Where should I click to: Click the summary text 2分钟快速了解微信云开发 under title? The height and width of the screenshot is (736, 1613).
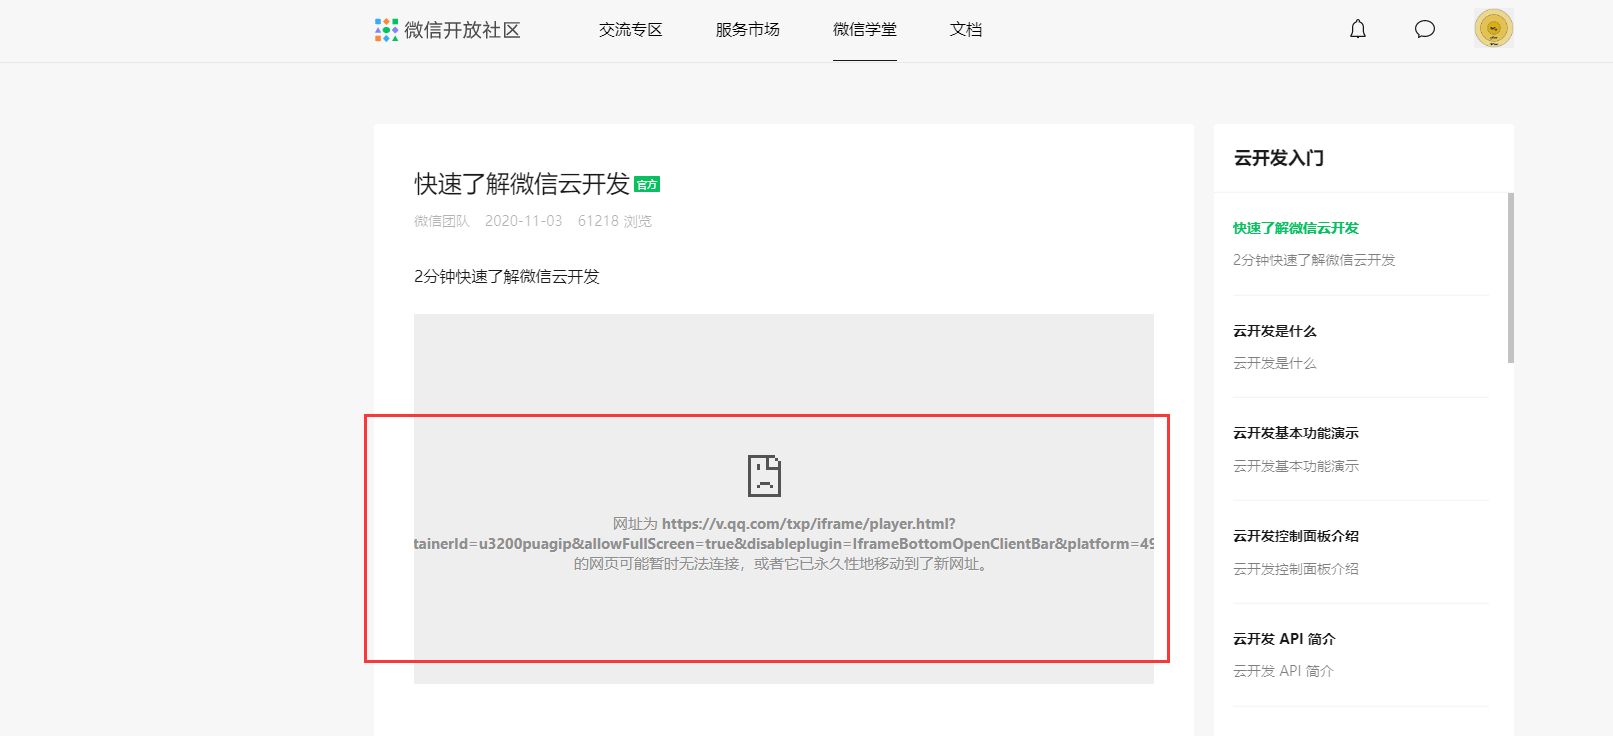point(507,277)
